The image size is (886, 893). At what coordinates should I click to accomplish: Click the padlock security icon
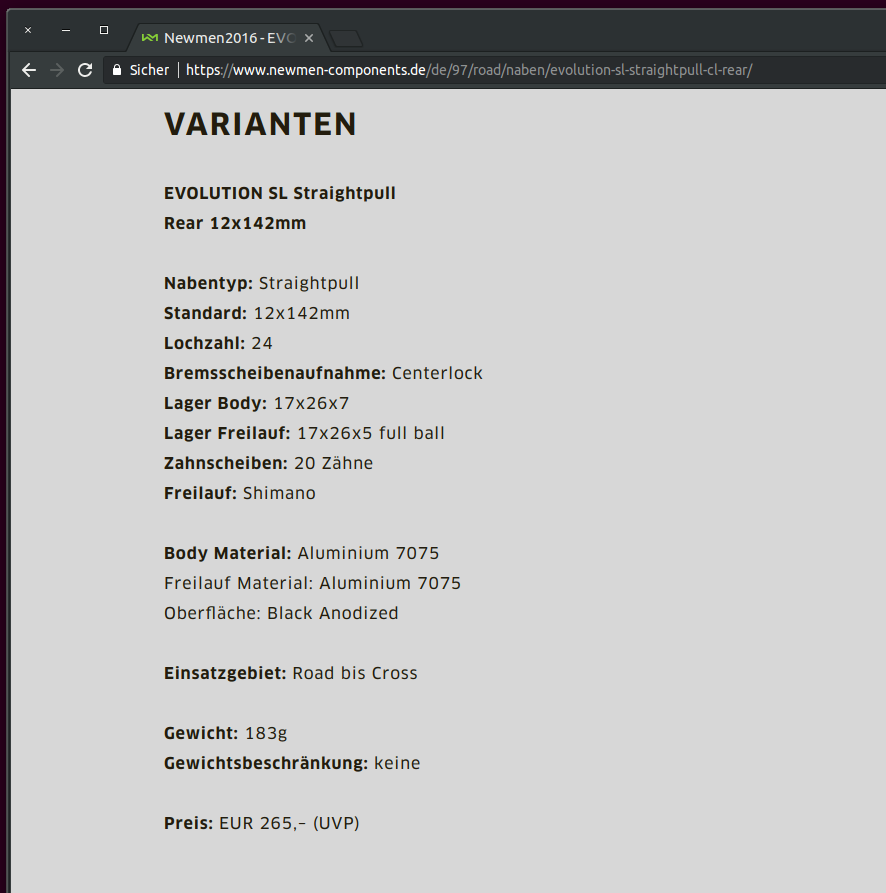pos(117,70)
